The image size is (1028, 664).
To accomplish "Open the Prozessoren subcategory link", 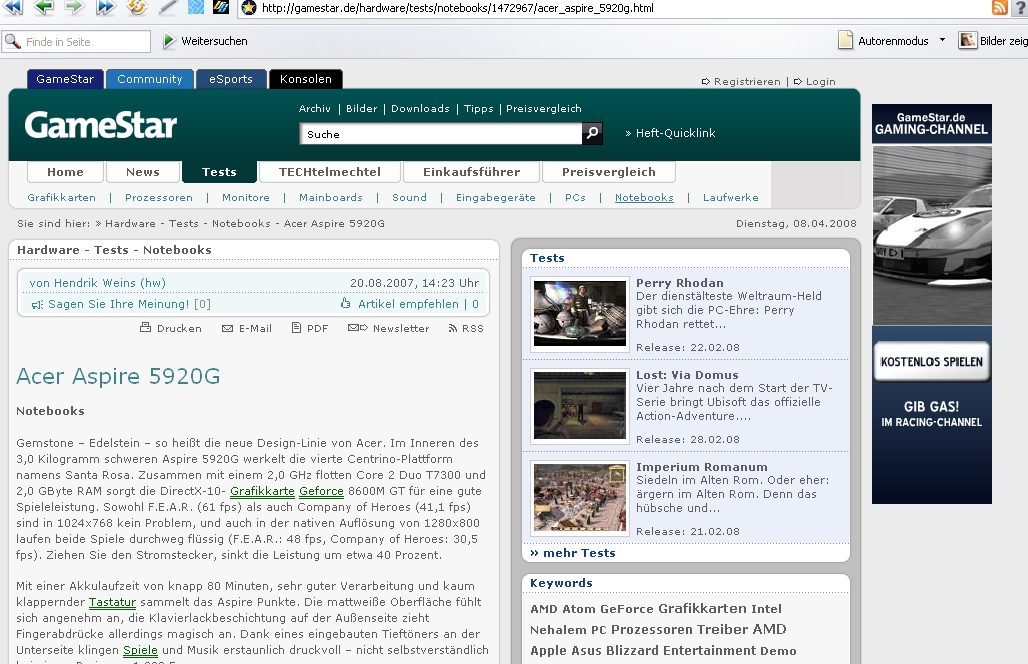I will click(x=159, y=197).
